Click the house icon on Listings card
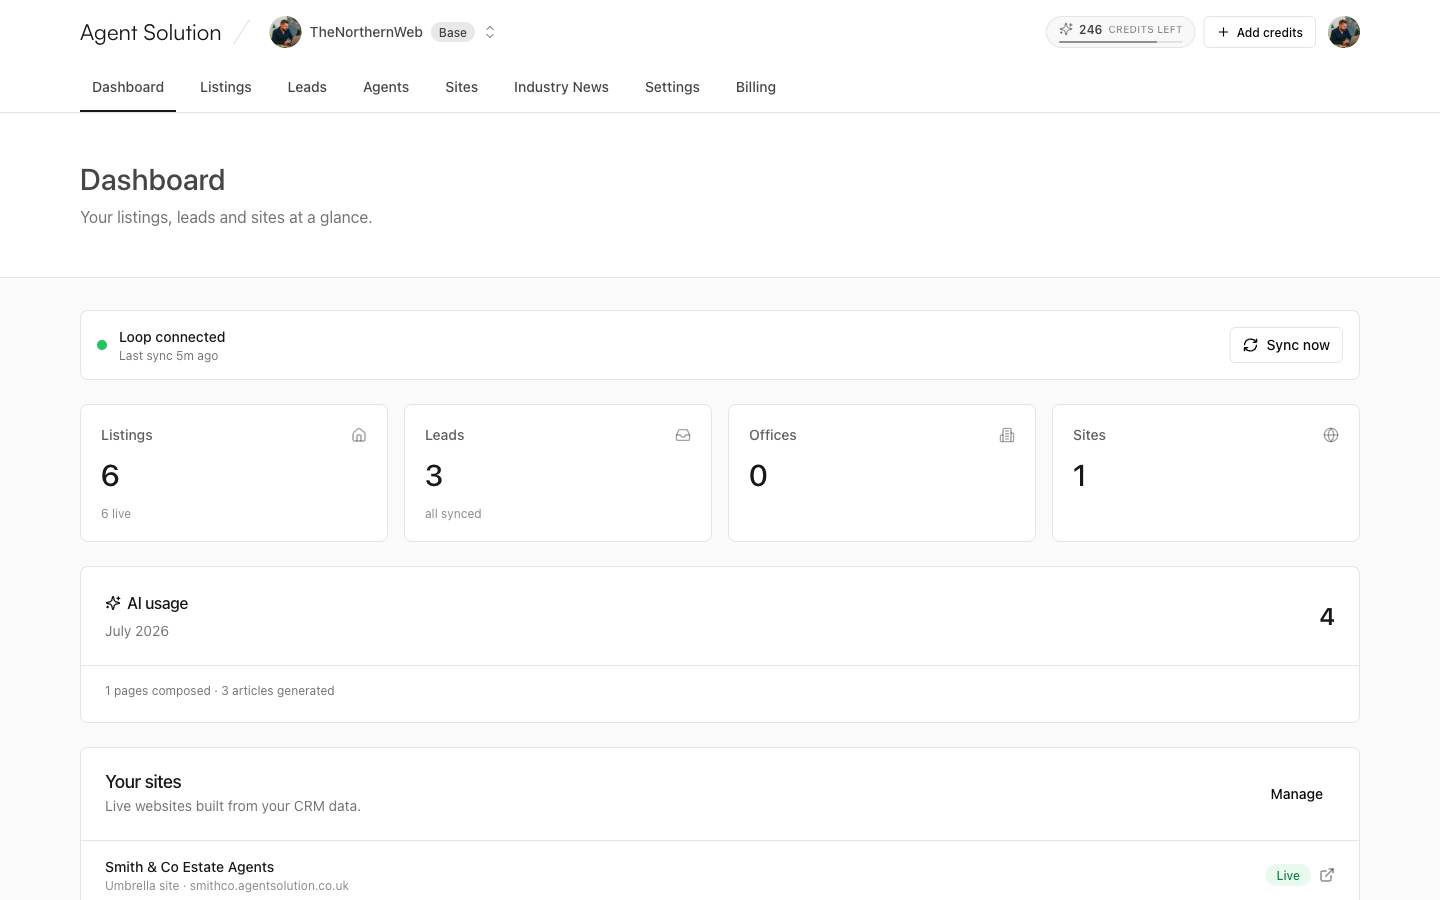1440x900 pixels. tap(359, 435)
